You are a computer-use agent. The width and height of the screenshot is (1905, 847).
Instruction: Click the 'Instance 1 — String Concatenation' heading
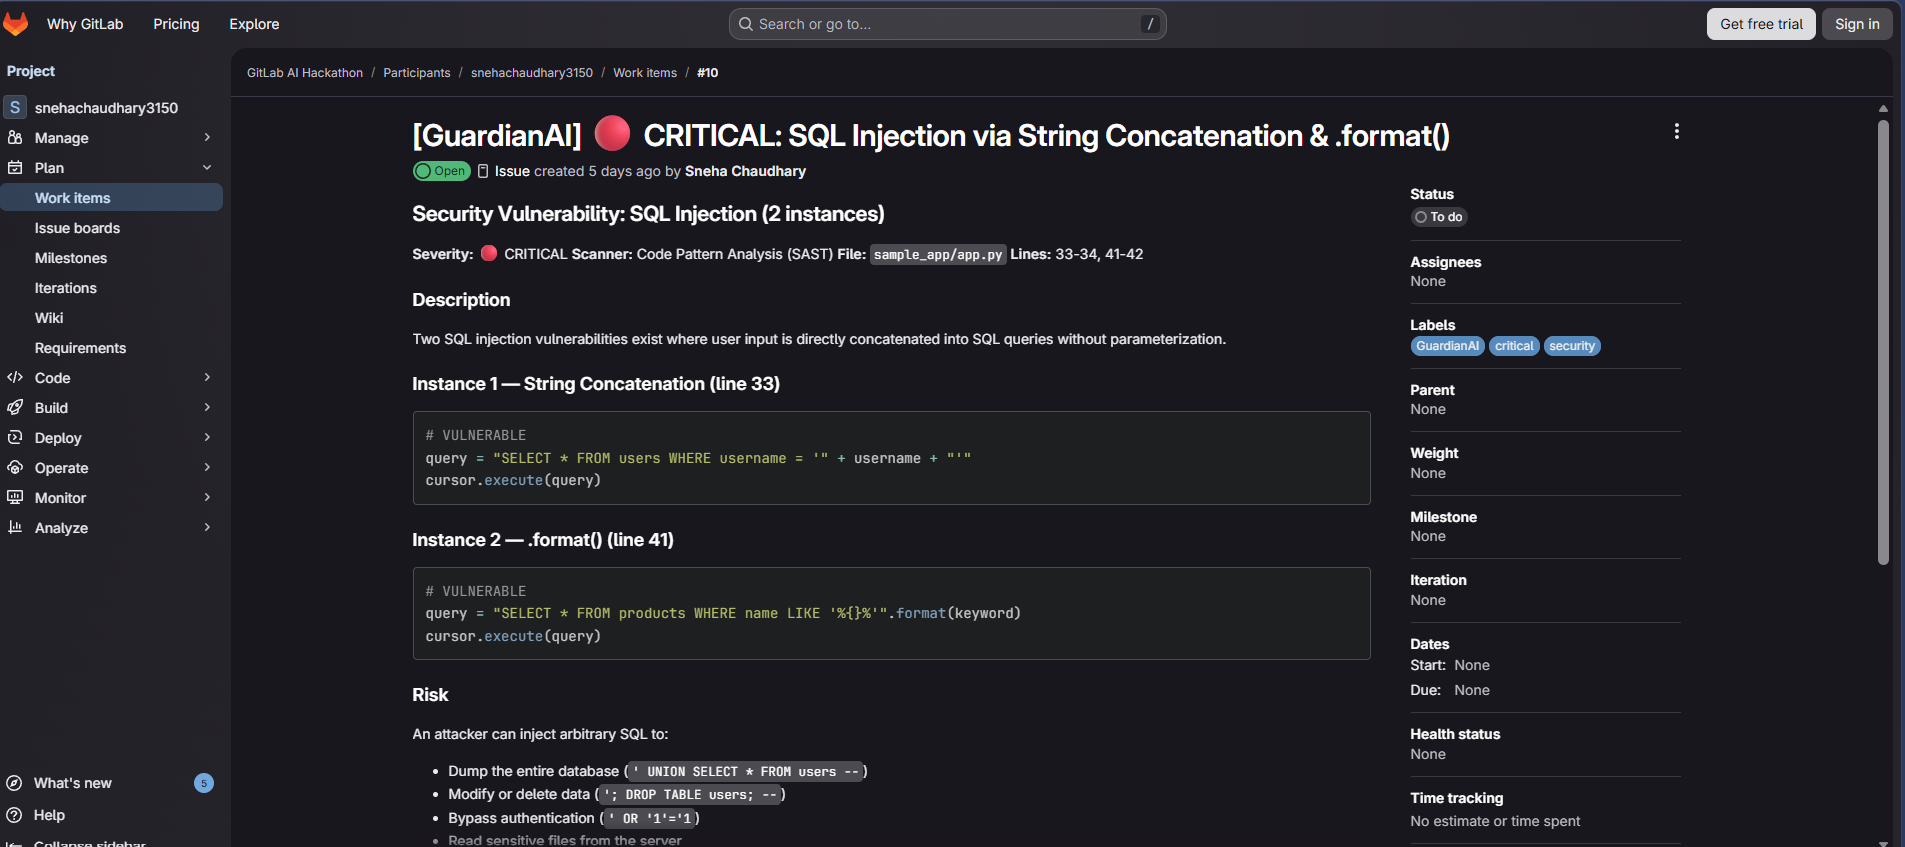tap(596, 384)
